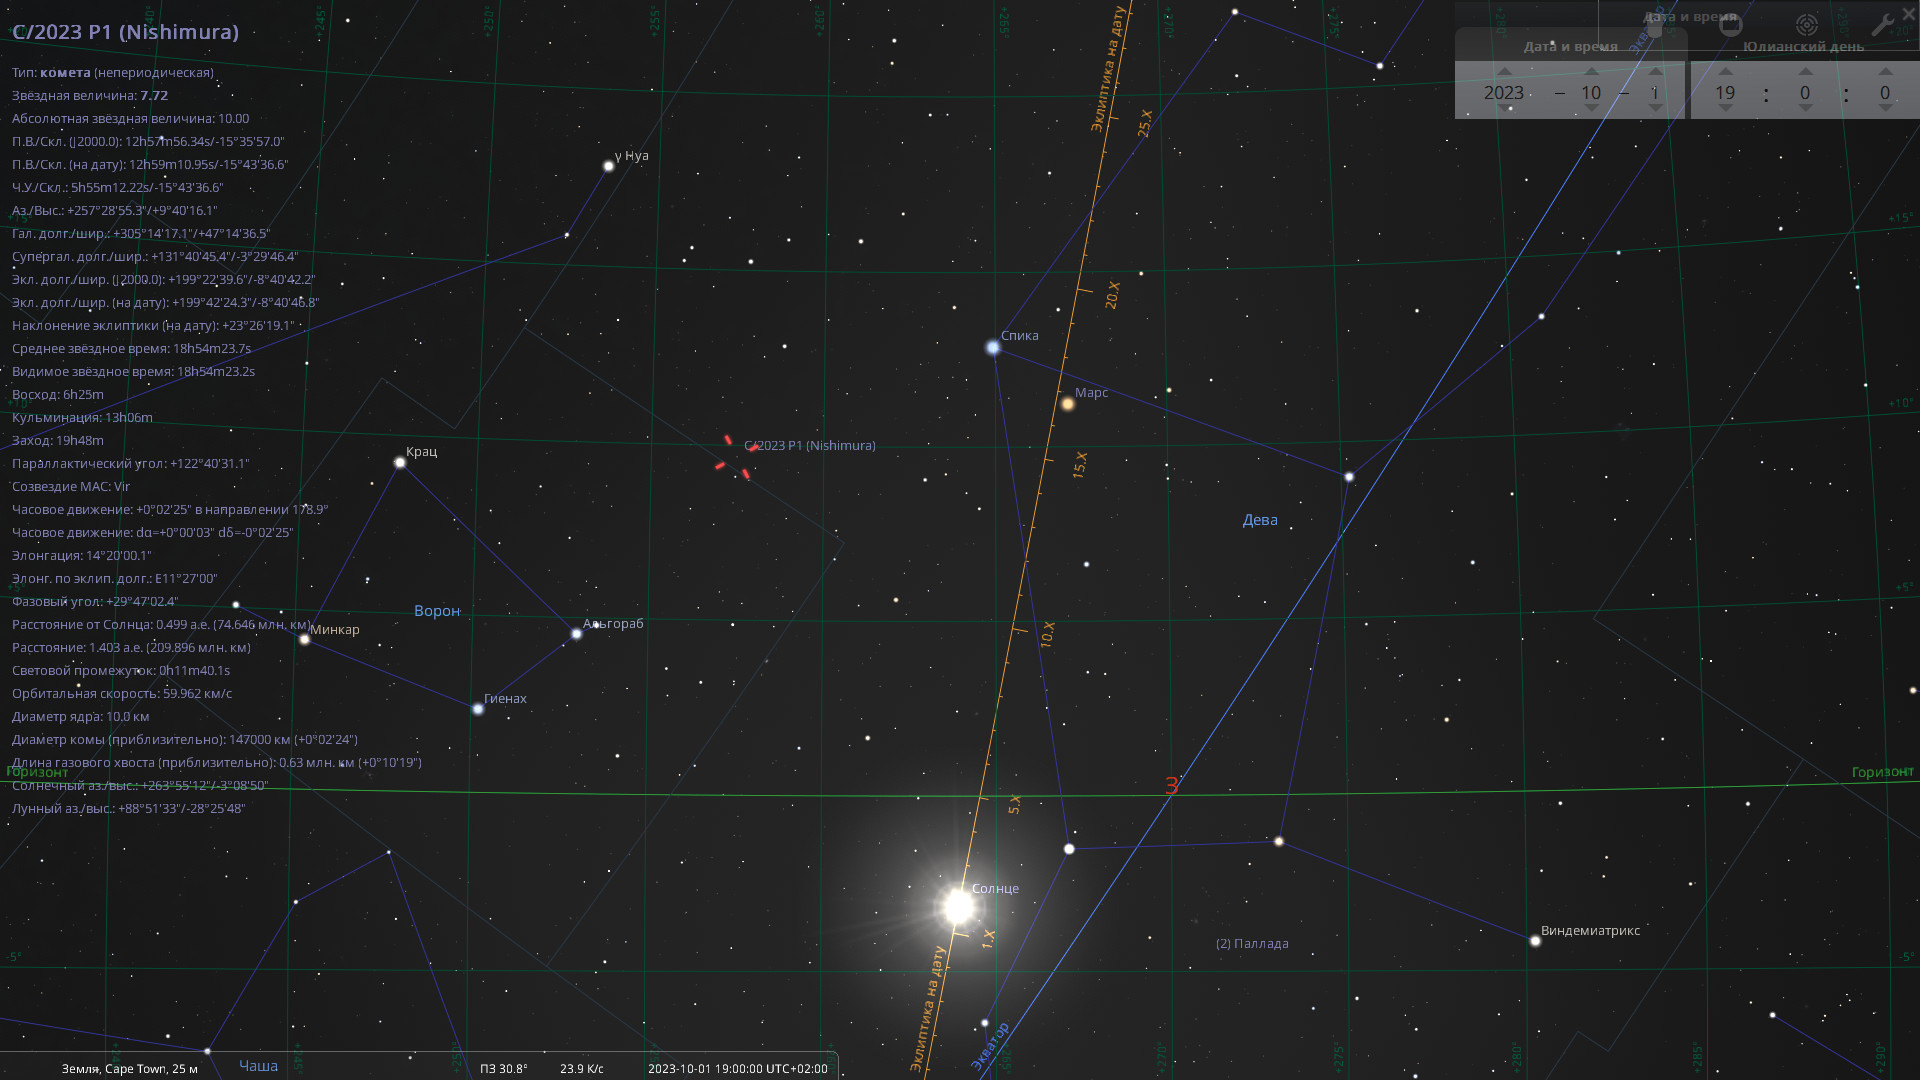Increase the seconds with the up arrow
Screen dimensions: 1920x1080
pyautogui.click(x=1885, y=72)
